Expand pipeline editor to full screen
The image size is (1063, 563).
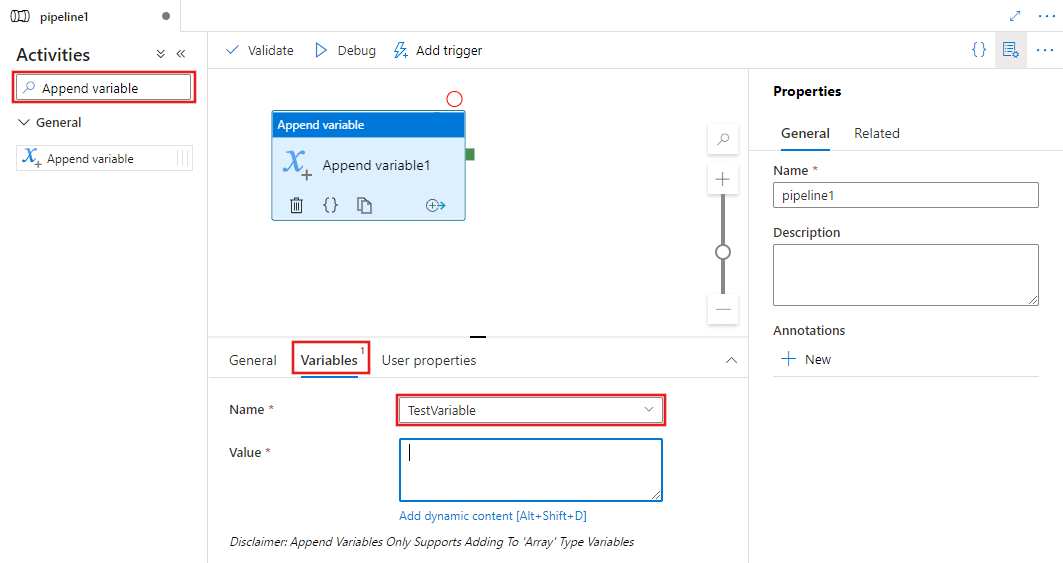[1015, 16]
